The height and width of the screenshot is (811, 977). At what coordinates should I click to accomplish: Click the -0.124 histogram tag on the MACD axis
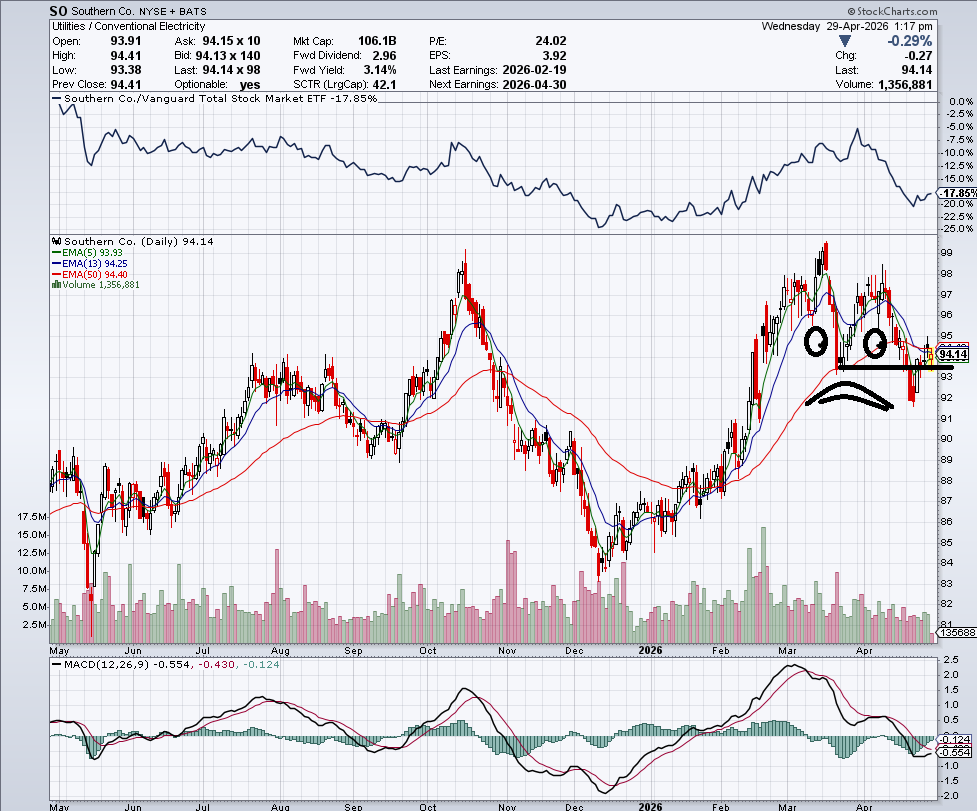click(955, 740)
